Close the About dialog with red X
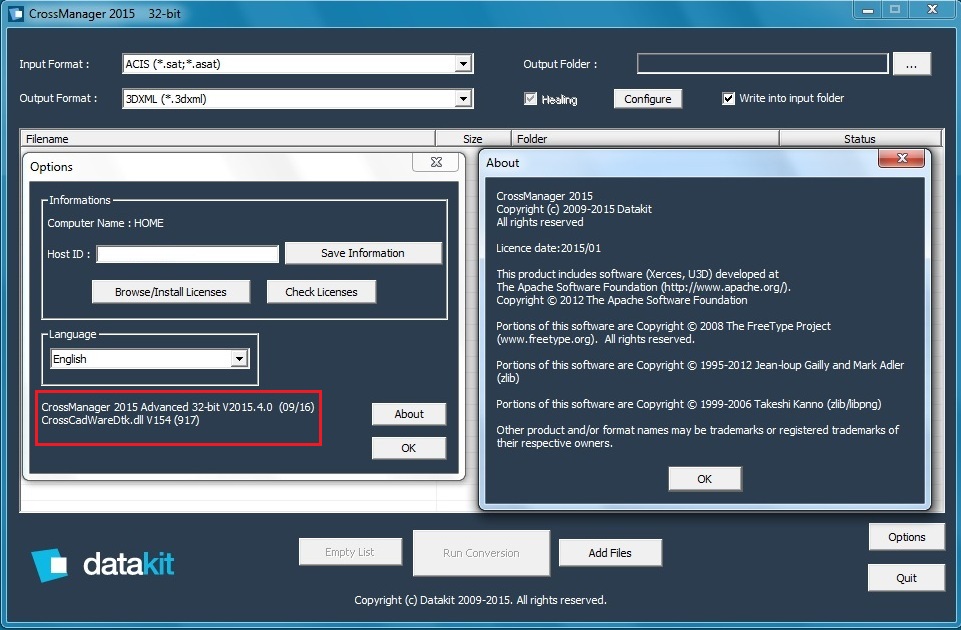This screenshot has height=630, width=961. tap(902, 159)
